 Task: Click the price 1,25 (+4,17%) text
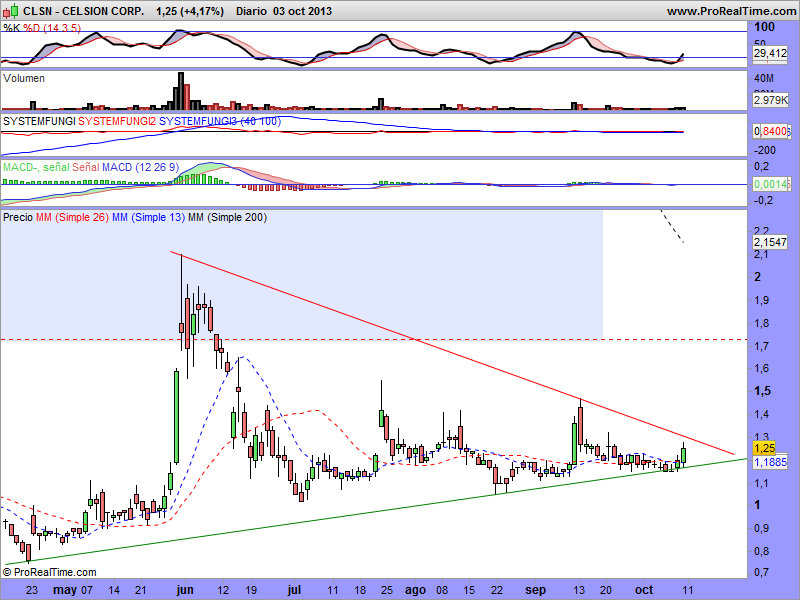(190, 11)
